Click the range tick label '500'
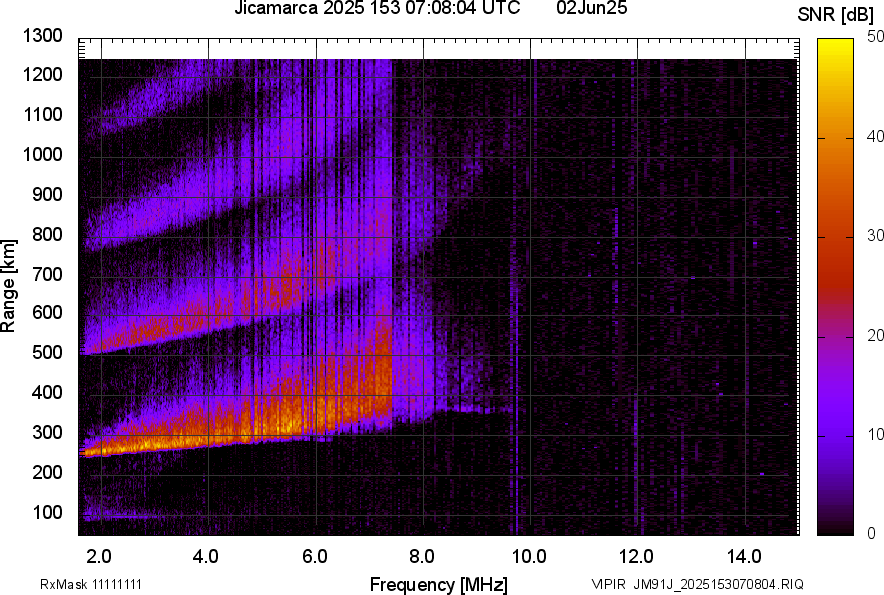The image size is (884, 595). pyautogui.click(x=47, y=352)
